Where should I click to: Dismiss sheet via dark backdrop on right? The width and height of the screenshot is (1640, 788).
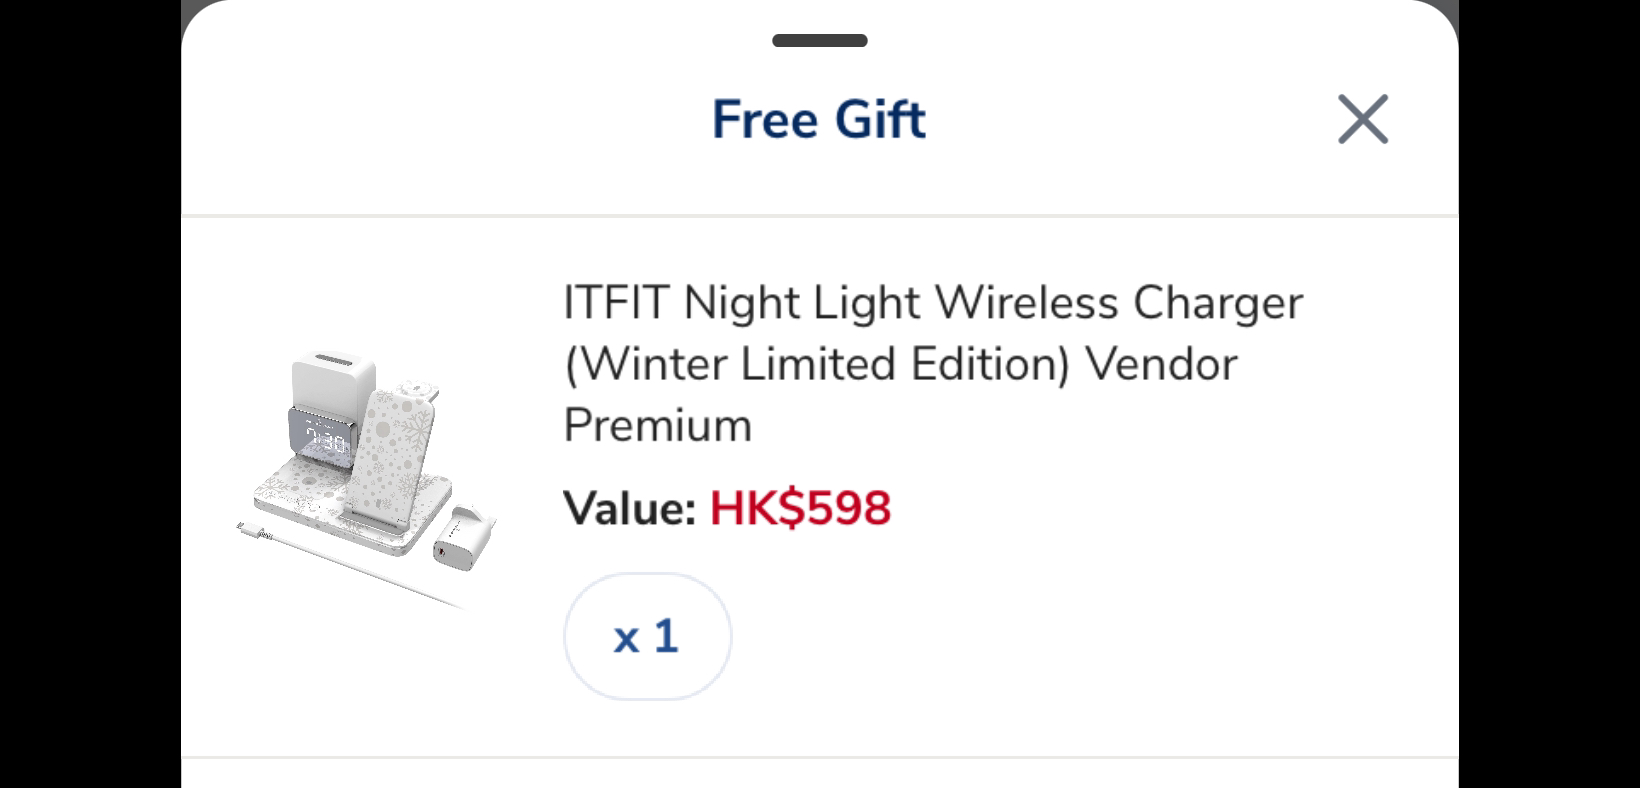[x=1549, y=394]
